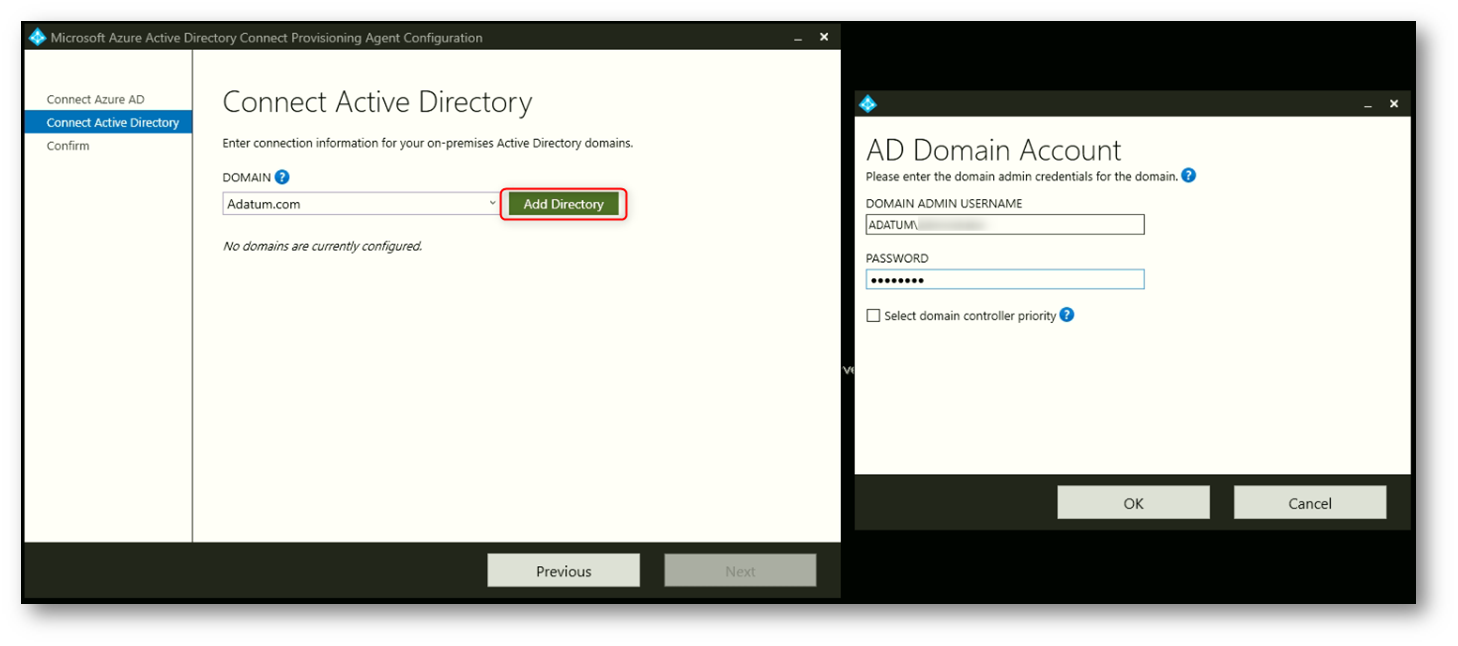Confirm credentials with the OK button

pyautogui.click(x=1133, y=503)
